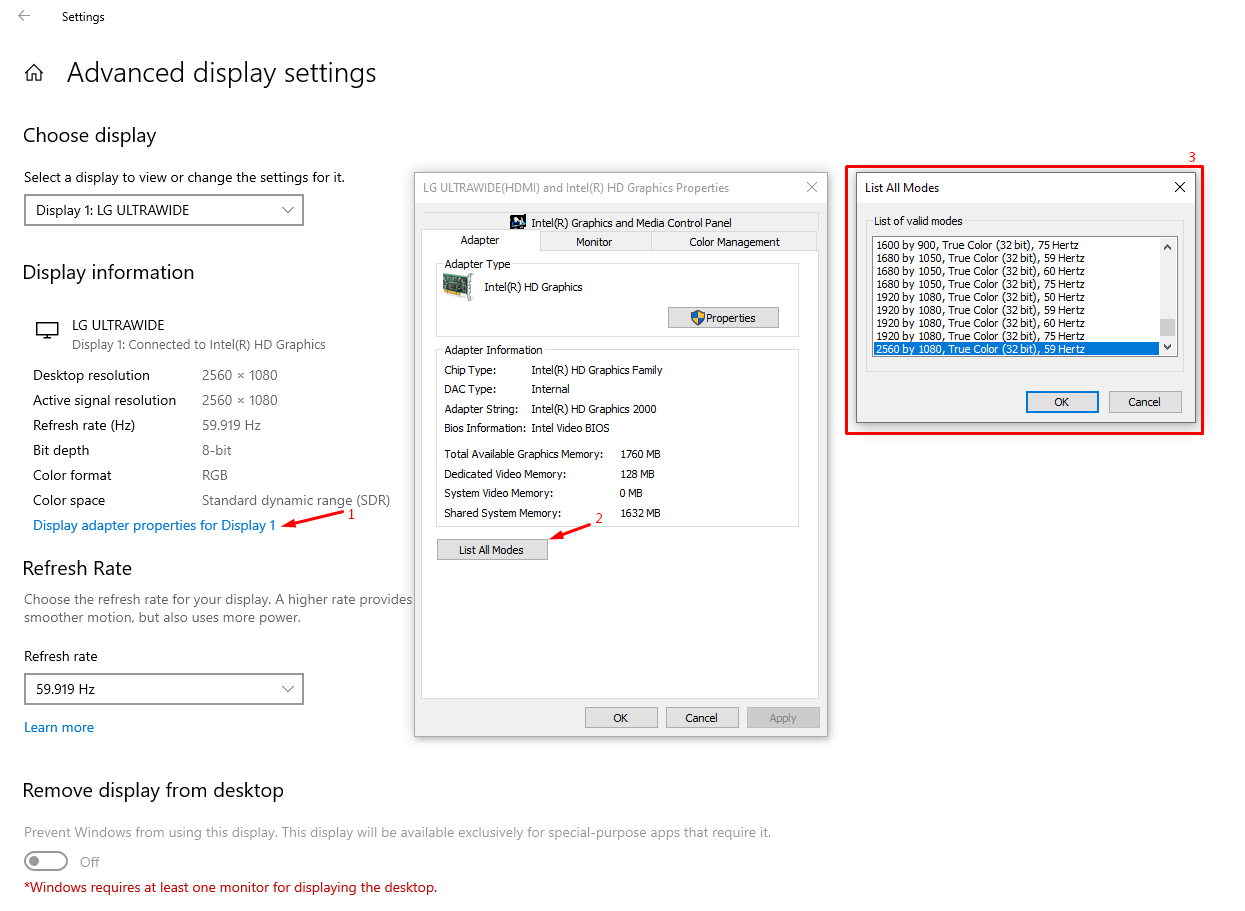Click the Intel(R) HD Graphics 2000 adapter string
Screen dimensions: 1245x911
pyautogui.click(x=594, y=409)
